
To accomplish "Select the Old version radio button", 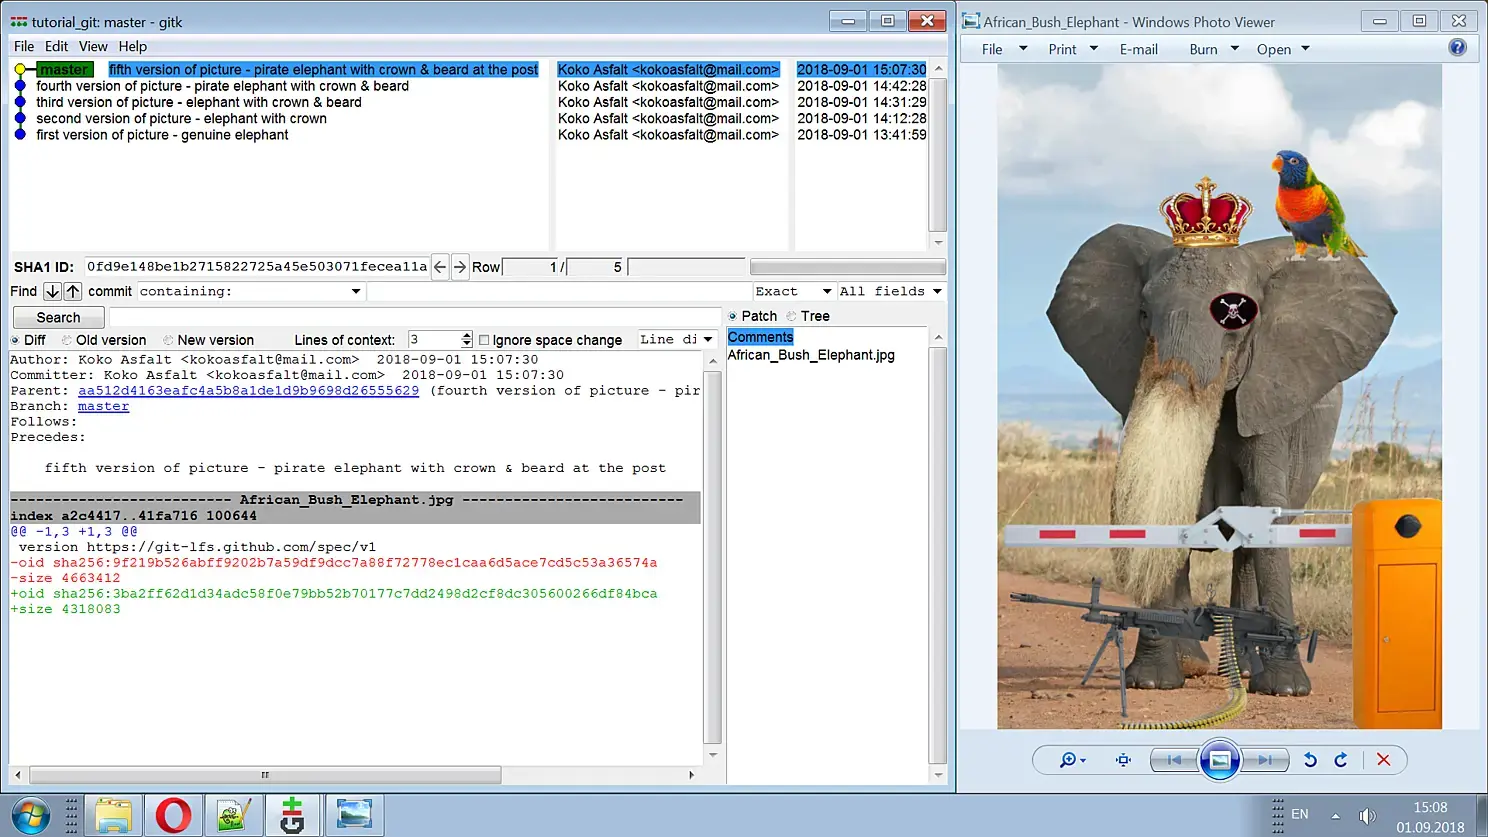I will (x=67, y=340).
